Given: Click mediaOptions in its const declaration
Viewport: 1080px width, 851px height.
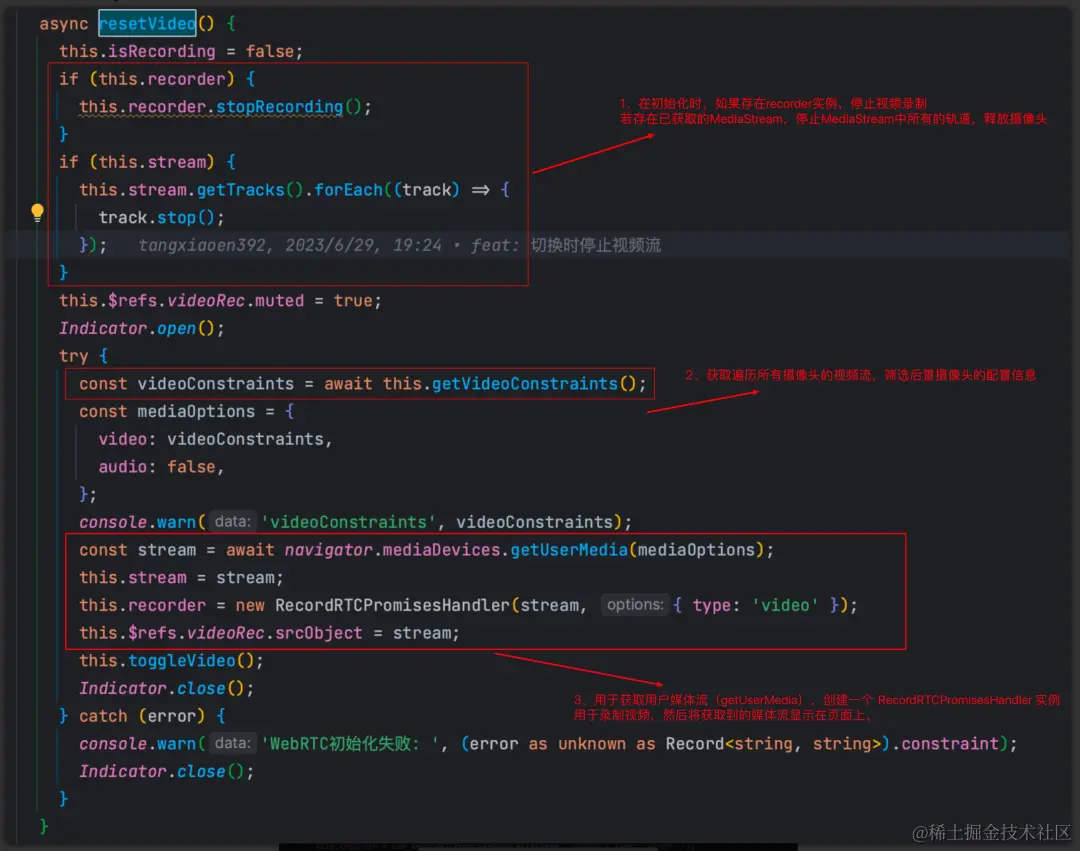Looking at the screenshot, I should (196, 412).
